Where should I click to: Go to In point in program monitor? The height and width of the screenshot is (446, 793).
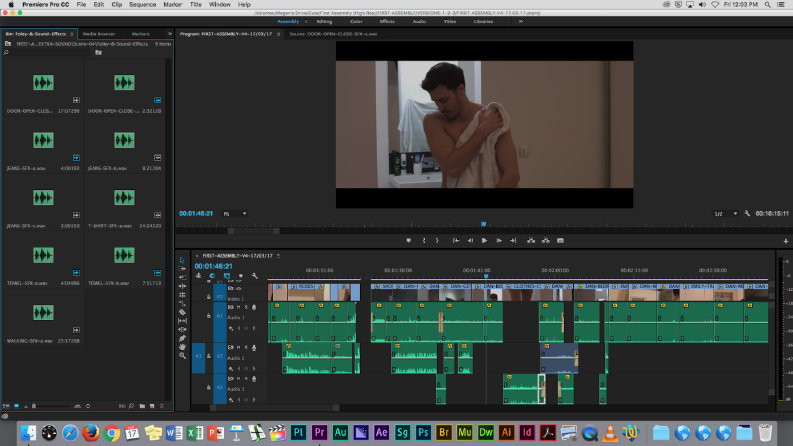(456, 241)
